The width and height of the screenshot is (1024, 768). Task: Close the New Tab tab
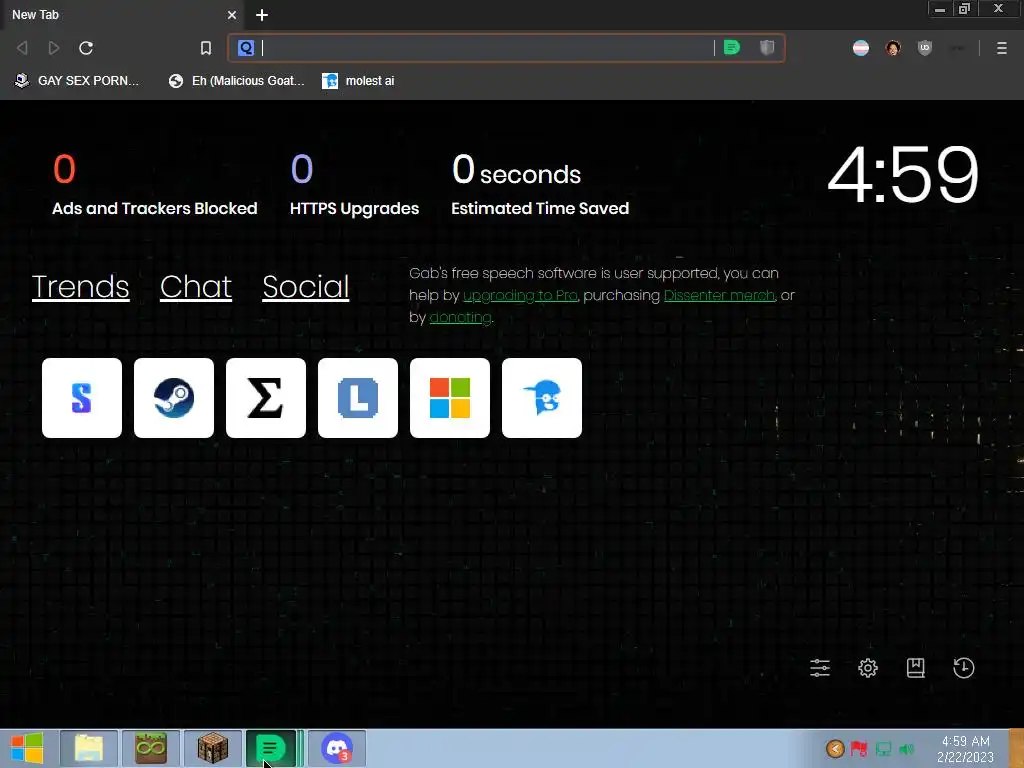tap(232, 14)
